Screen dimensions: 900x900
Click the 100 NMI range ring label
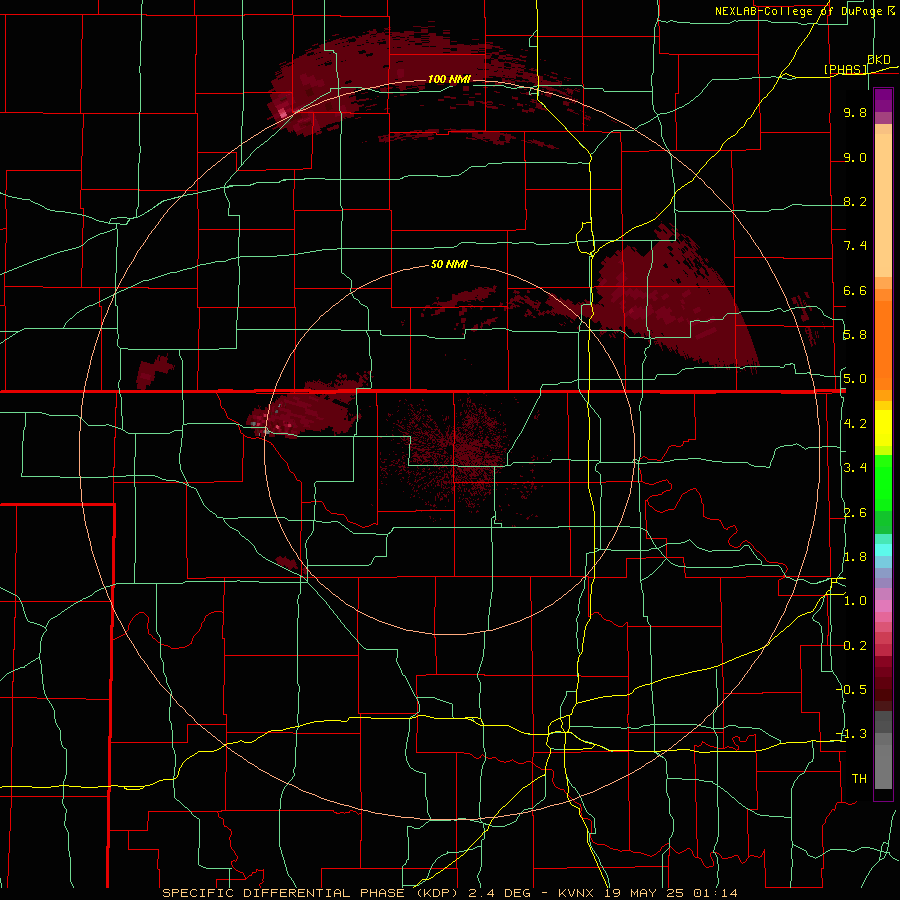[449, 79]
